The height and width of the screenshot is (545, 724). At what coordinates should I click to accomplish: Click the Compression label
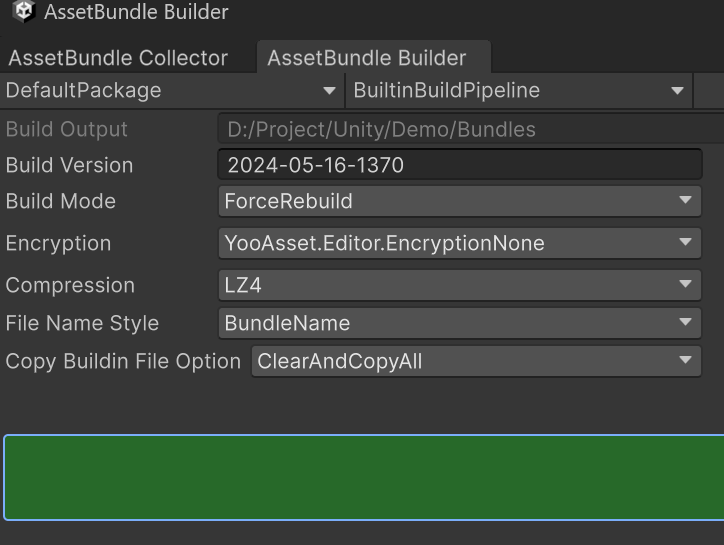tap(70, 285)
